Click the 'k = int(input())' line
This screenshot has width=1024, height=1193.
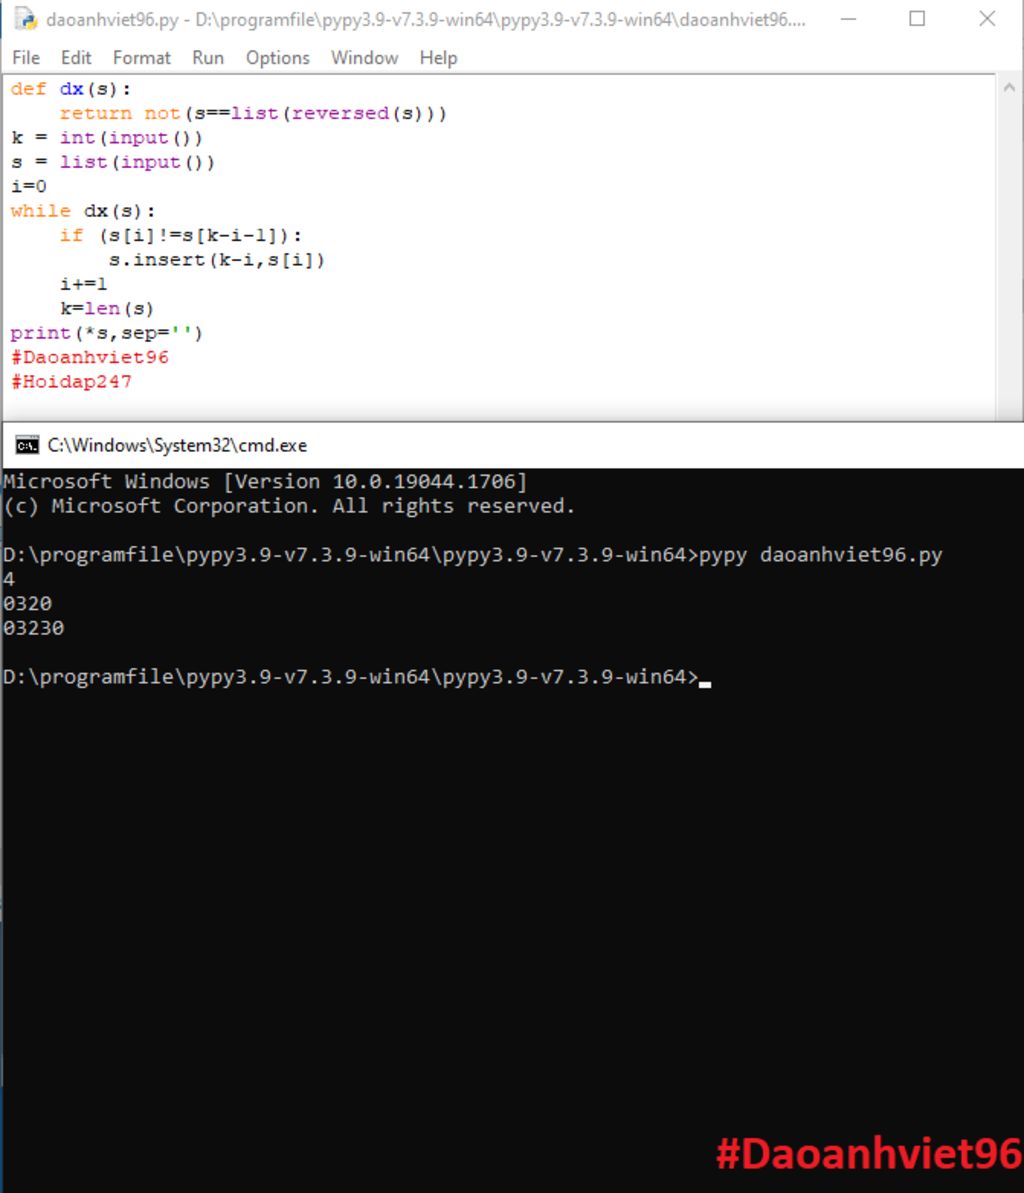click(107, 138)
